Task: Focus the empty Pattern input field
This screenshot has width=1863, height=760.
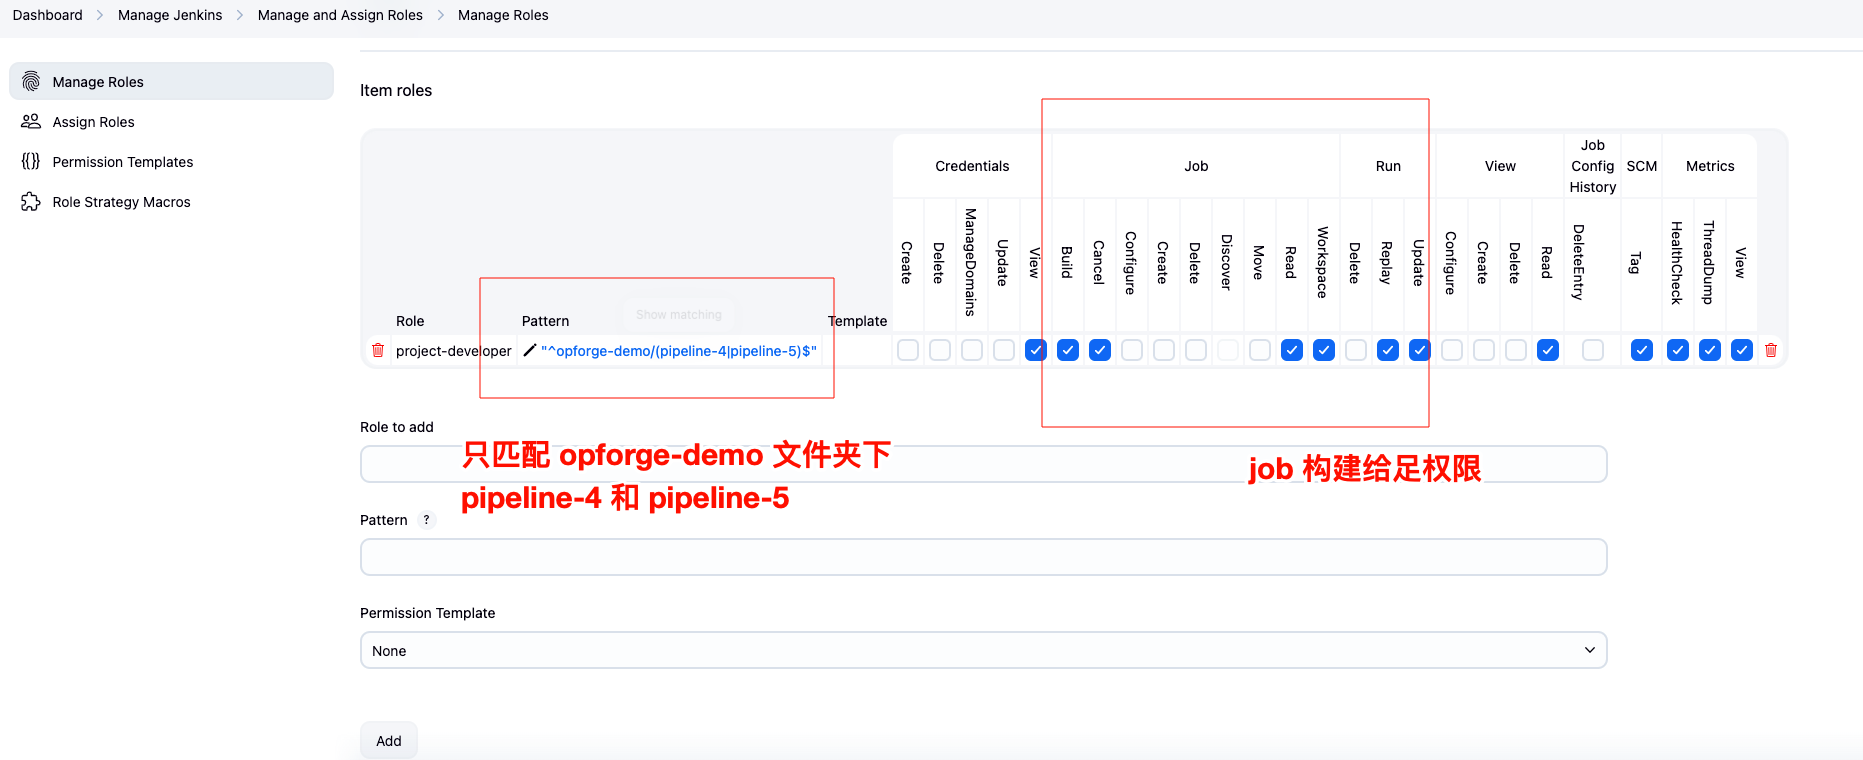Action: (x=983, y=558)
